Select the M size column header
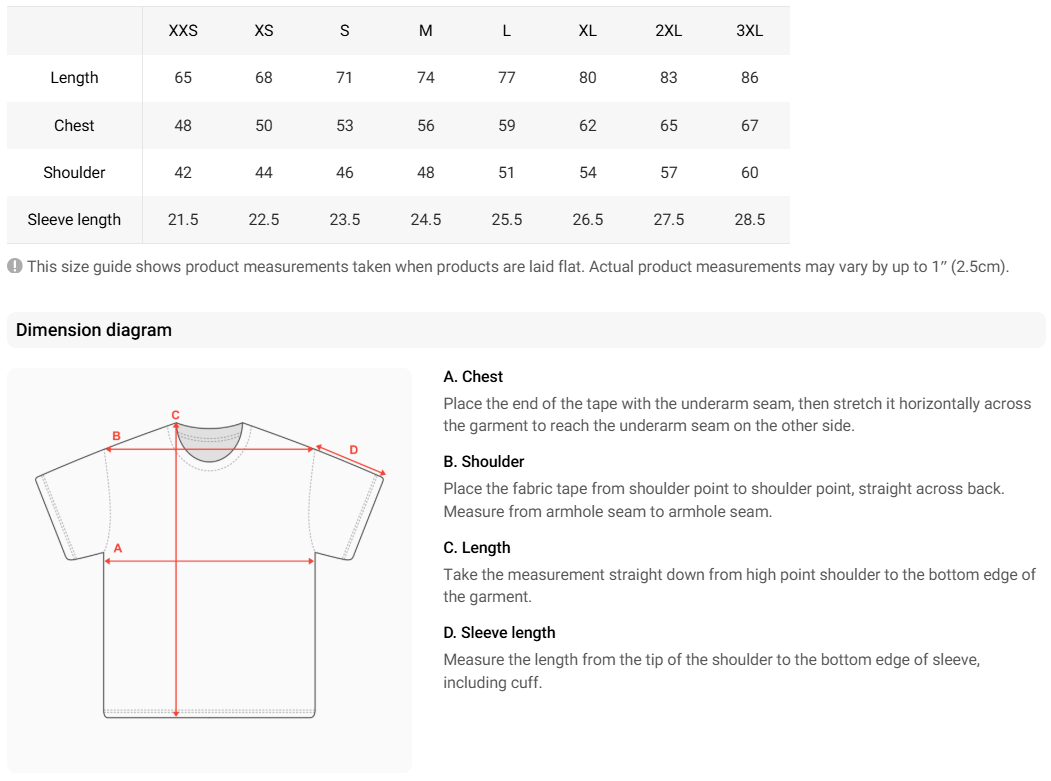This screenshot has height=781, width=1051. [x=426, y=31]
